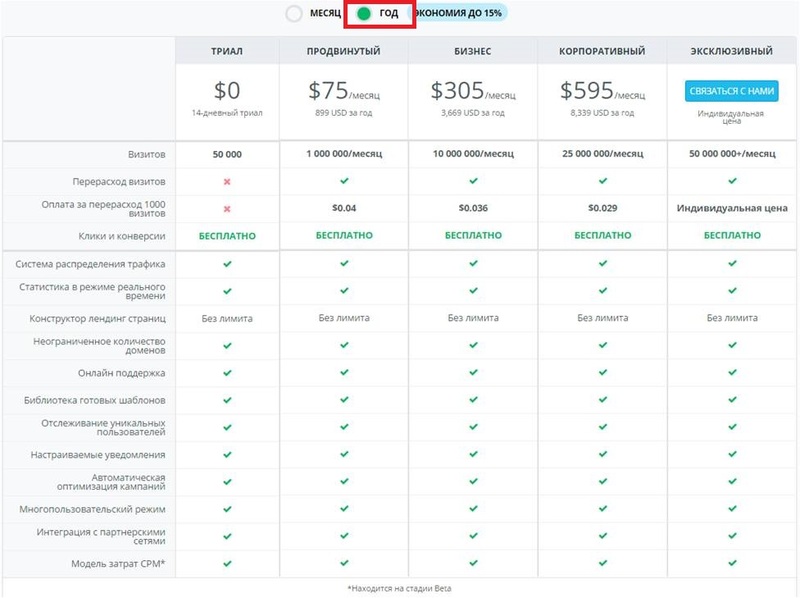The image size is (800, 598).
Task: Click red X for Оплата за перерасход in Триал
Action: [x=227, y=209]
